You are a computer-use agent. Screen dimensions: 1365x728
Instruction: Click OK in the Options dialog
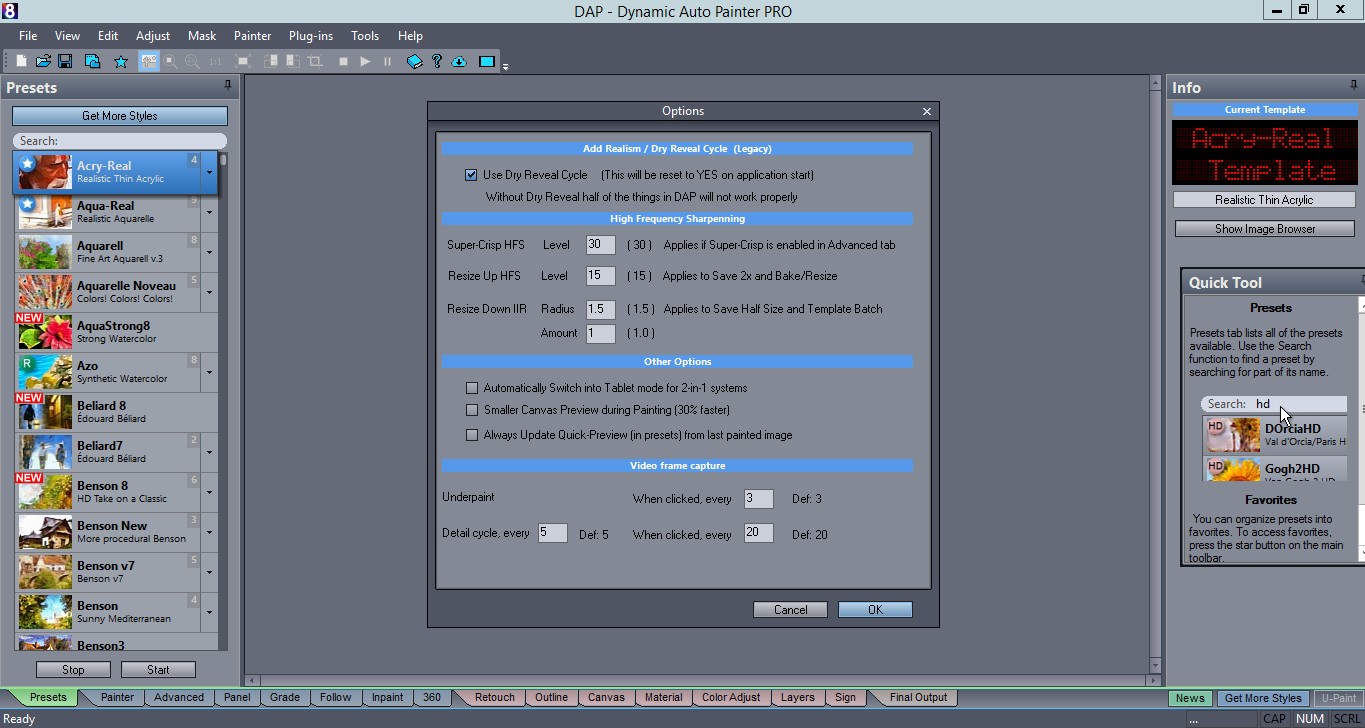coord(875,610)
